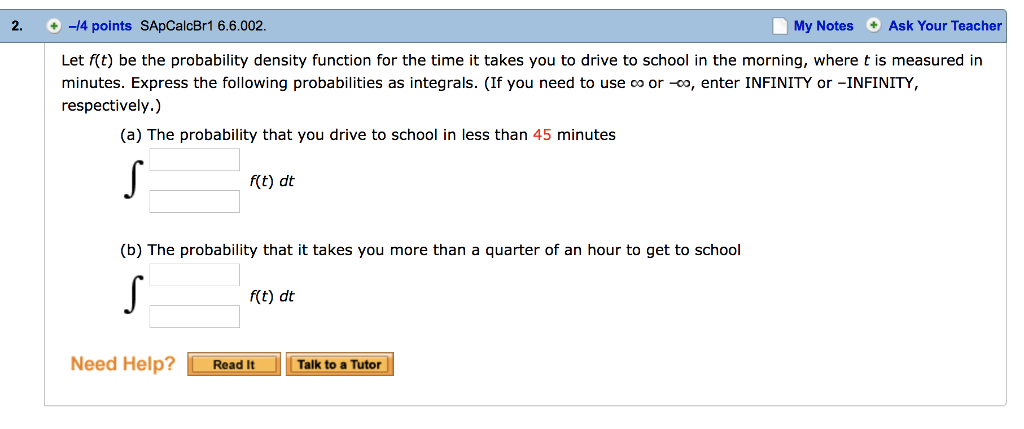The height and width of the screenshot is (429, 1024).
Task: Click upper limit field for part (a)
Action: click(x=195, y=159)
